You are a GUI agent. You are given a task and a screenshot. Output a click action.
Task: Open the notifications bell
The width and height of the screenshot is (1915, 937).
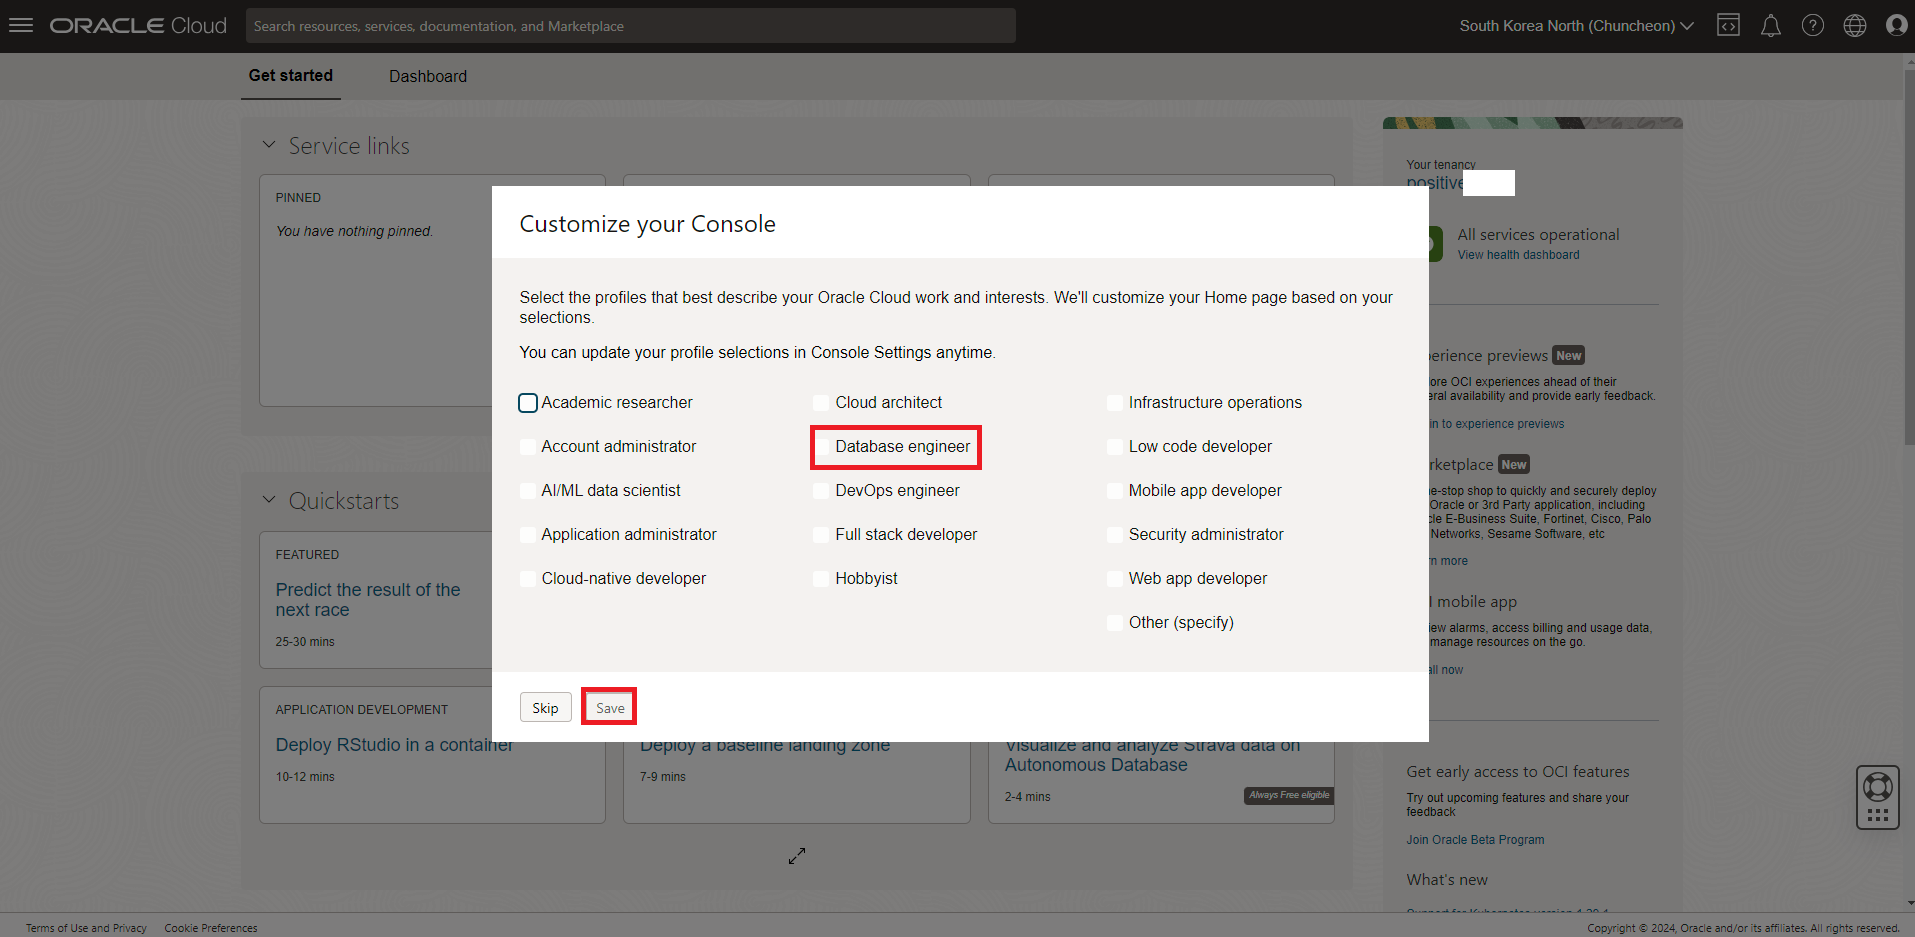tap(1770, 26)
